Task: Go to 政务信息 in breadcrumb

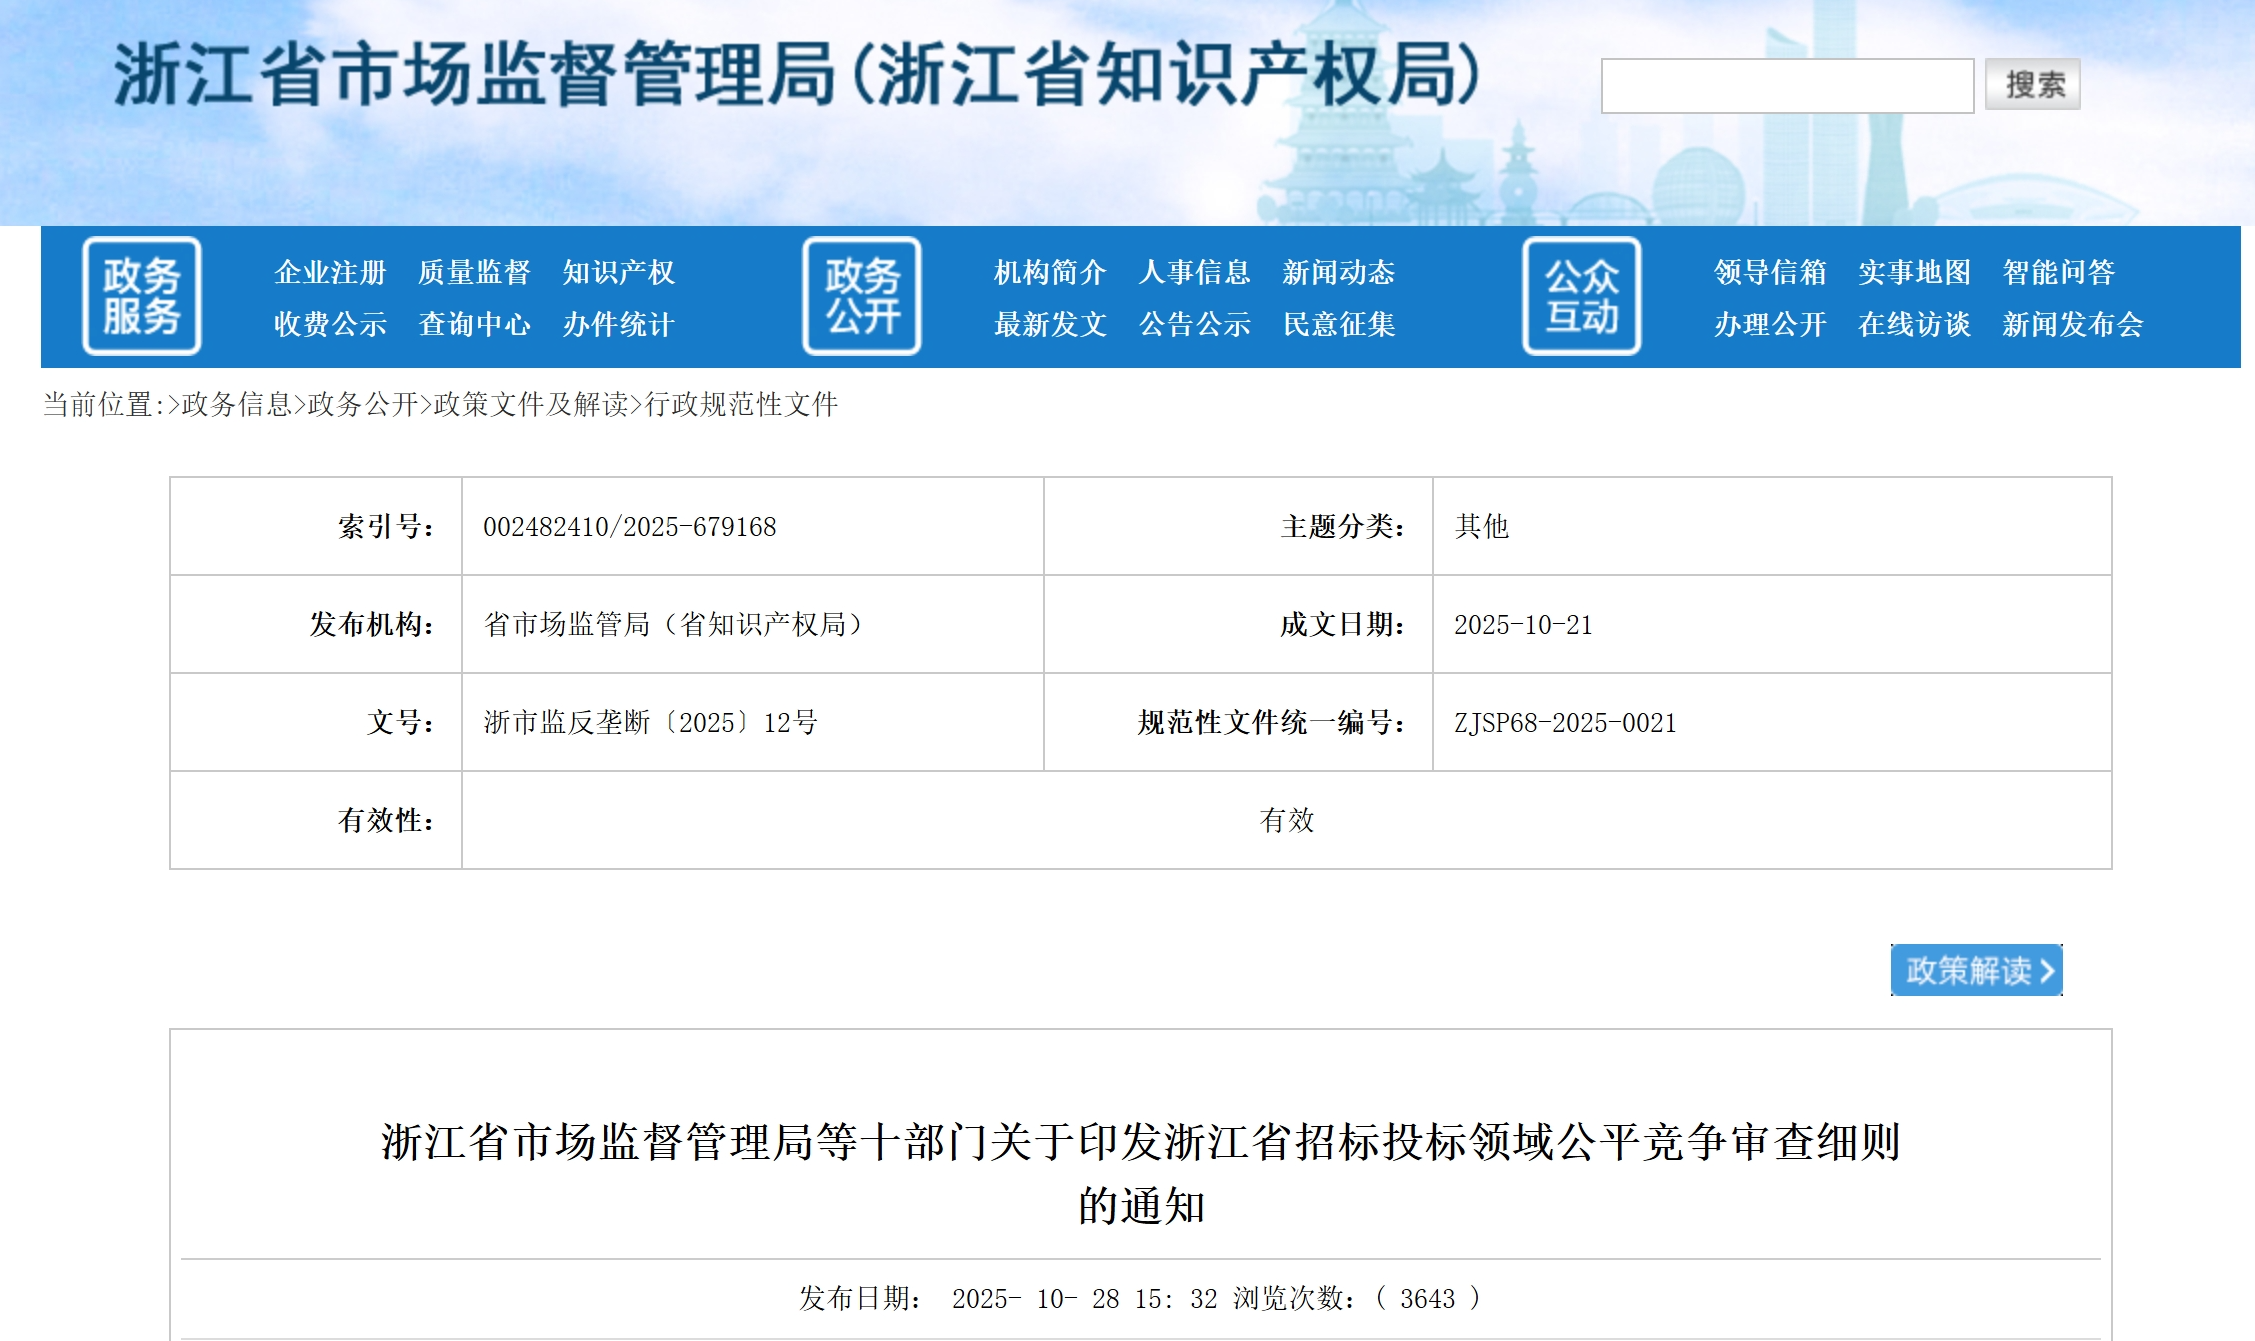Action: pos(236,404)
